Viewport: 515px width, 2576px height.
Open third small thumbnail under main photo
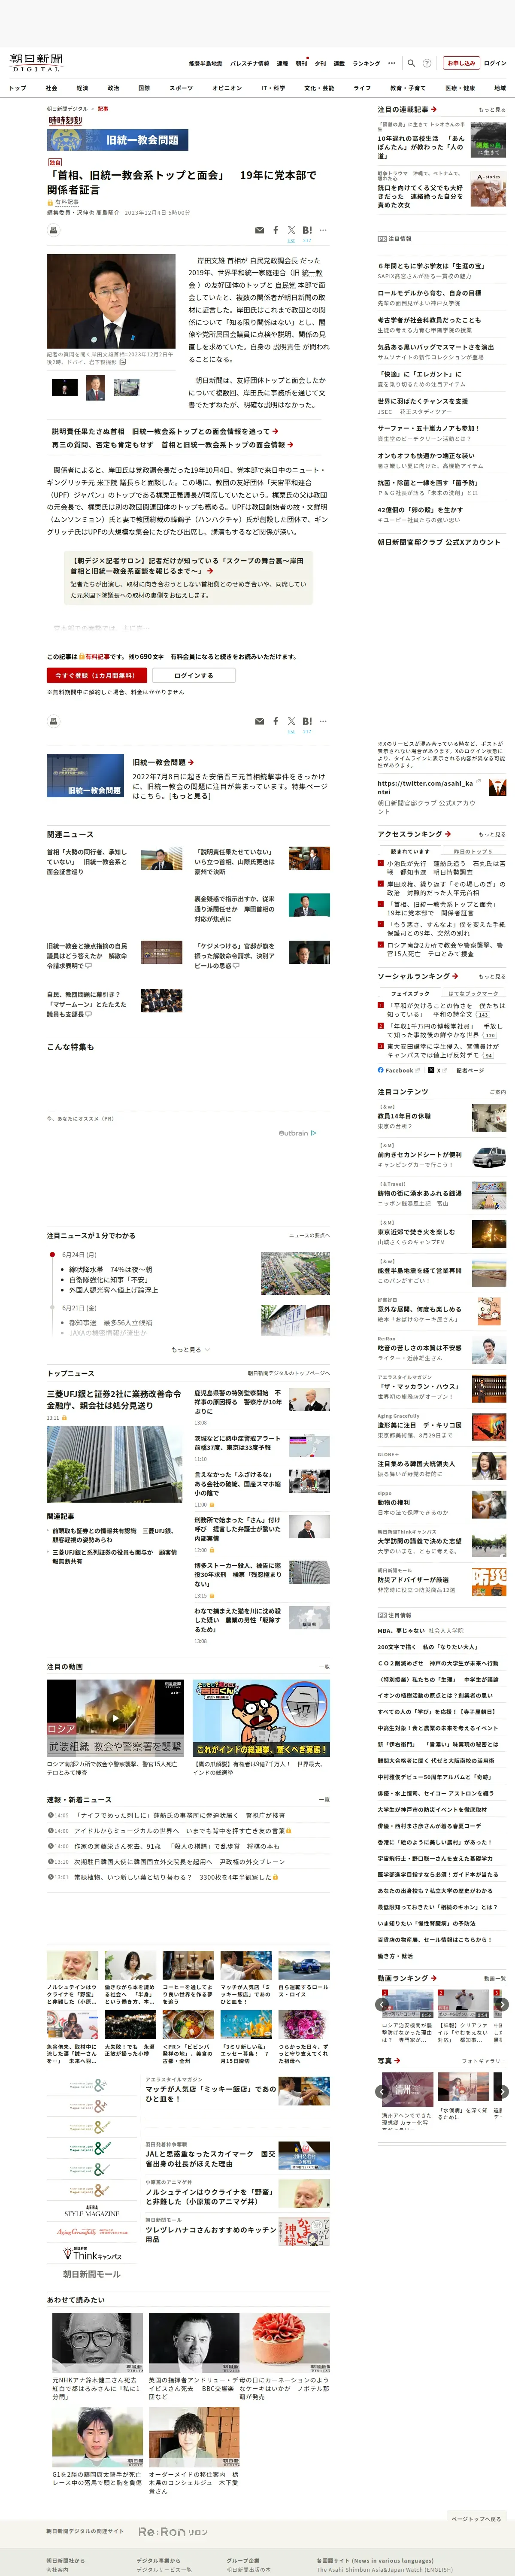(x=126, y=386)
